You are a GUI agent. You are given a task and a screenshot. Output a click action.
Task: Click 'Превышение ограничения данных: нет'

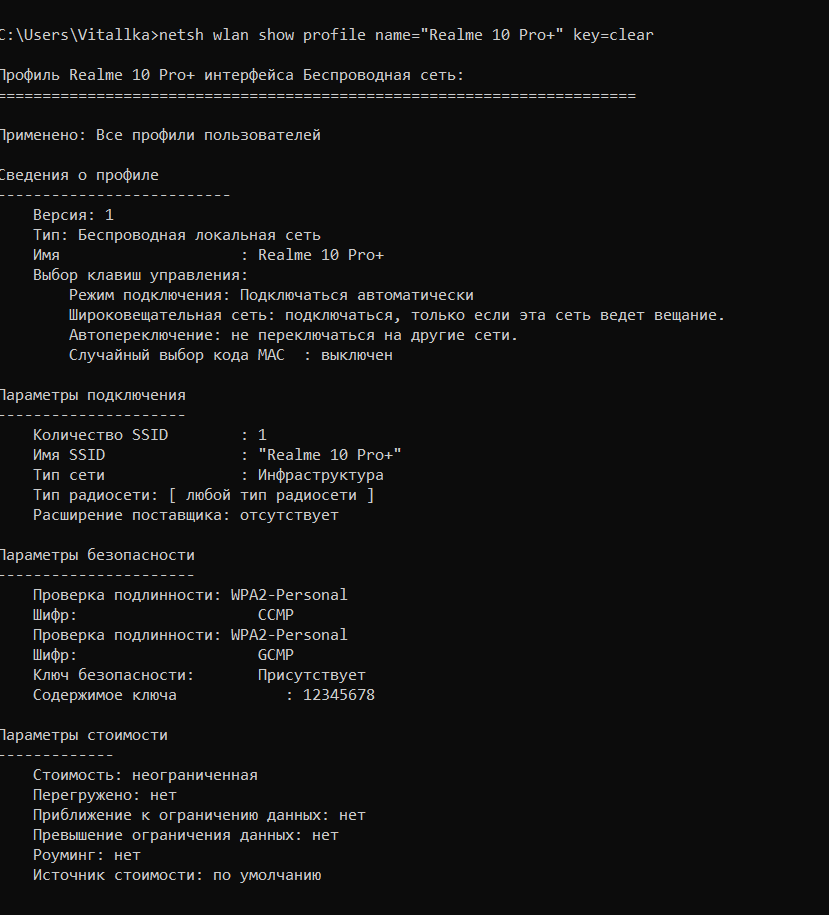(186, 835)
